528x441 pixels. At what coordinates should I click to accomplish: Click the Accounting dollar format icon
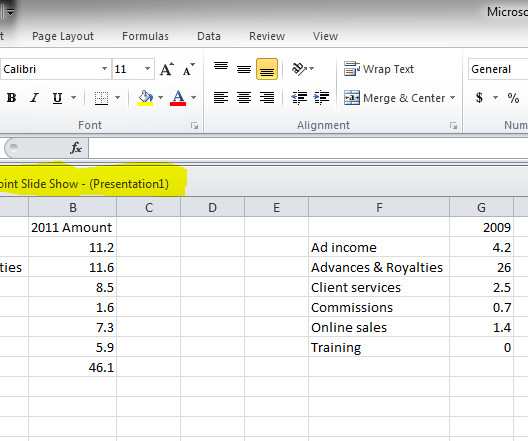tap(479, 98)
